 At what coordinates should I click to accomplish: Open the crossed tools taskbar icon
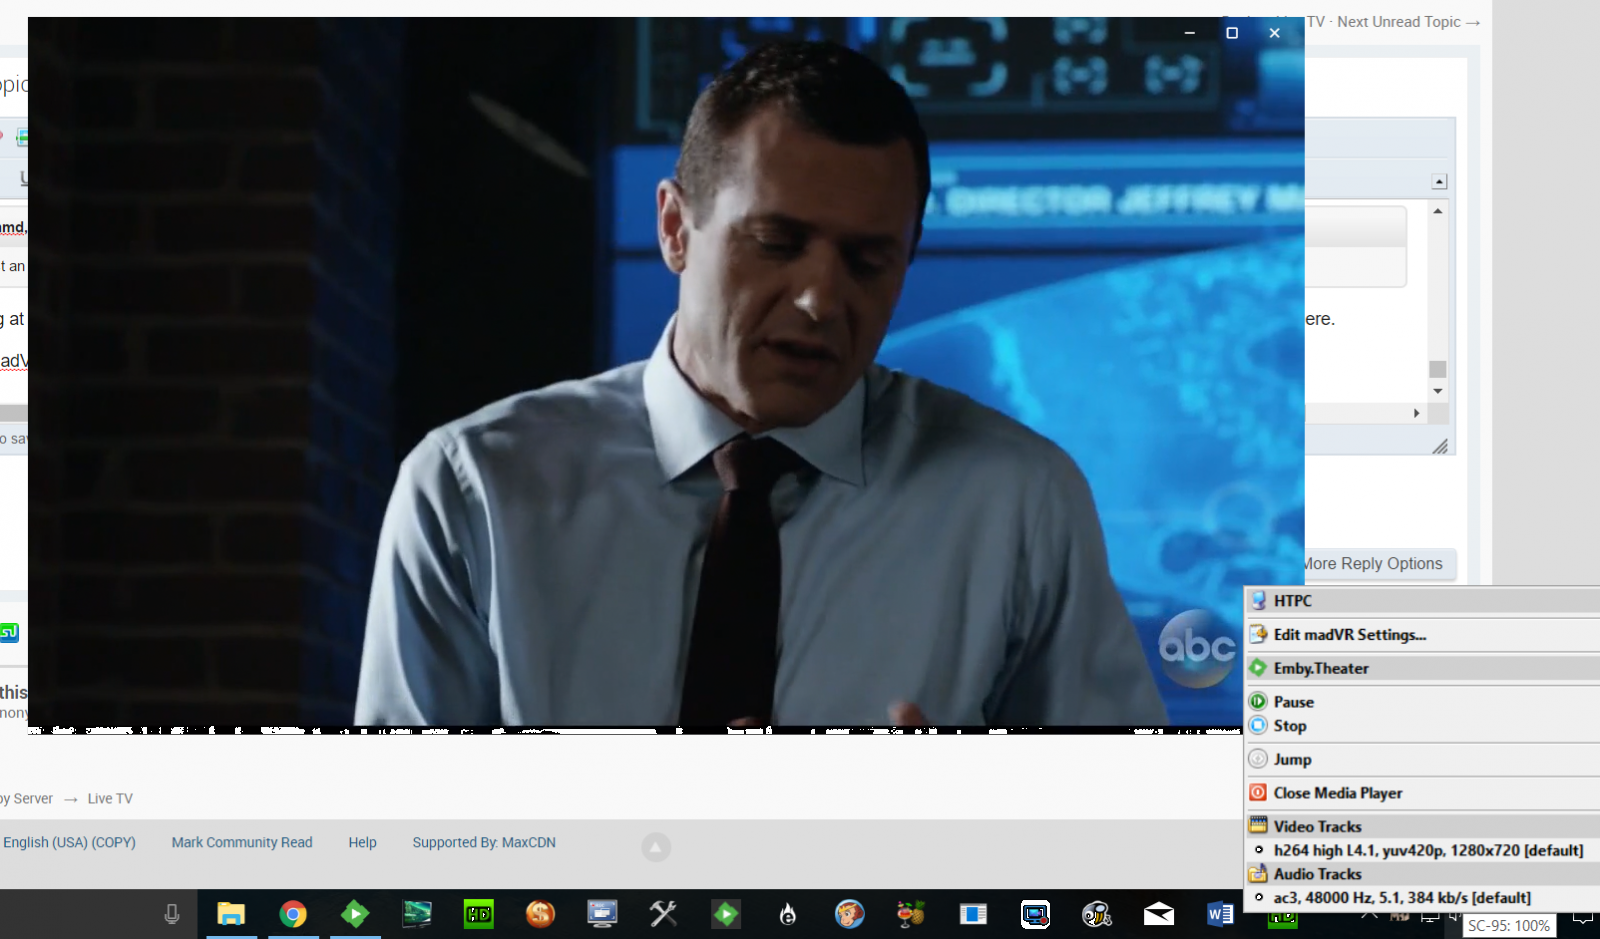coord(664,914)
